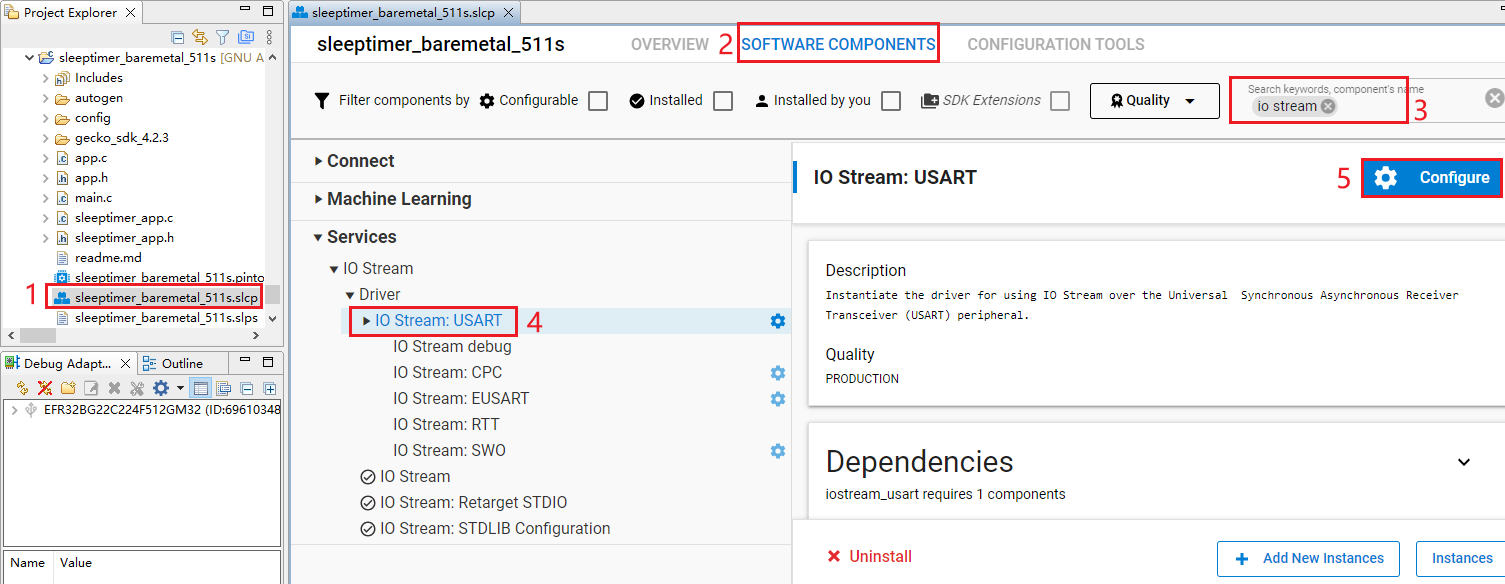Toggle the SDK Extensions filter

click(x=1059, y=100)
